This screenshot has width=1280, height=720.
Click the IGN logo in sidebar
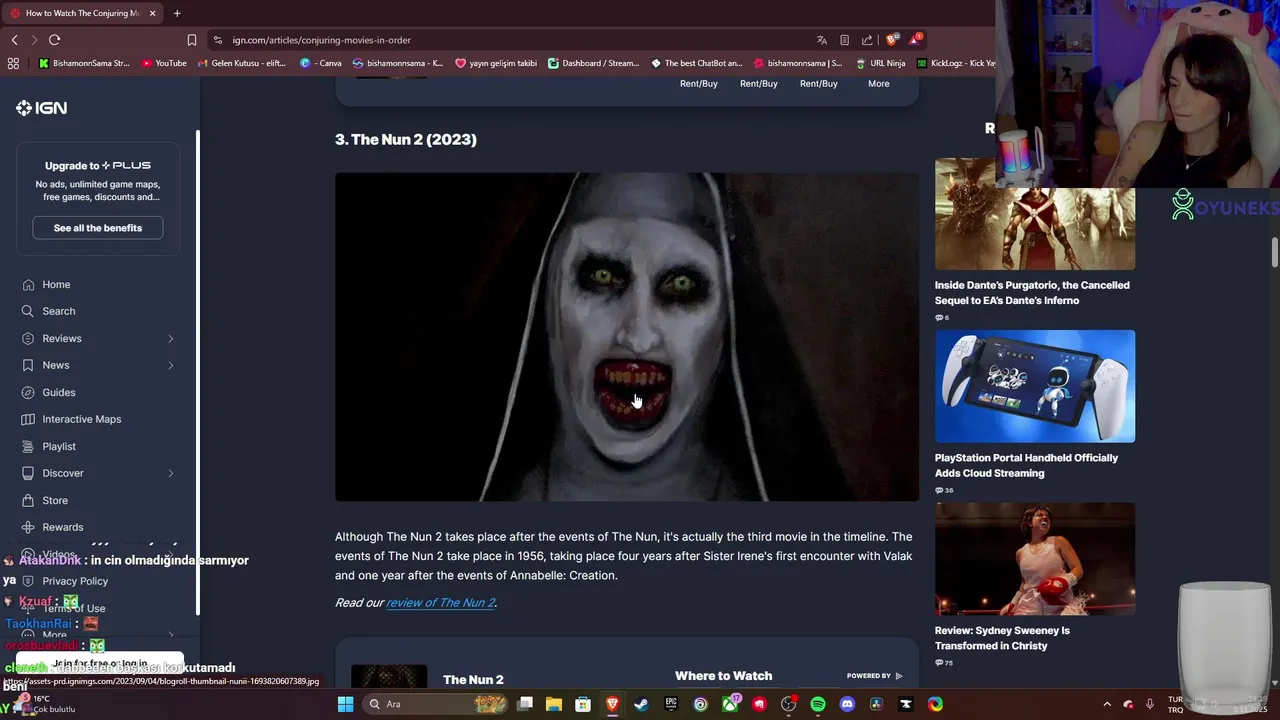(x=41, y=108)
